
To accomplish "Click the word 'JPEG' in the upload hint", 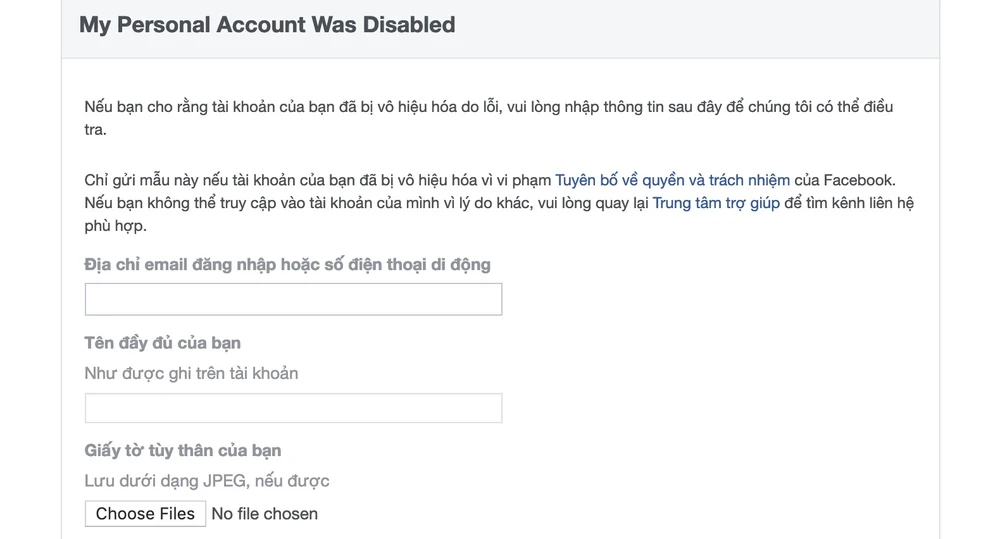I will point(225,481).
